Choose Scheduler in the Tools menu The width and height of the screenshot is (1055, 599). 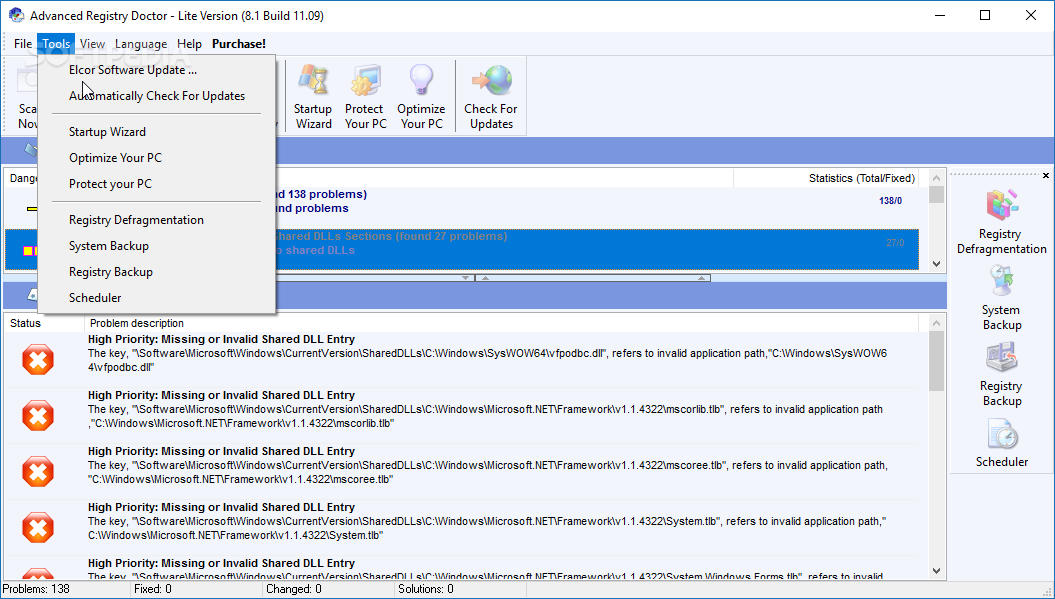pos(156,298)
